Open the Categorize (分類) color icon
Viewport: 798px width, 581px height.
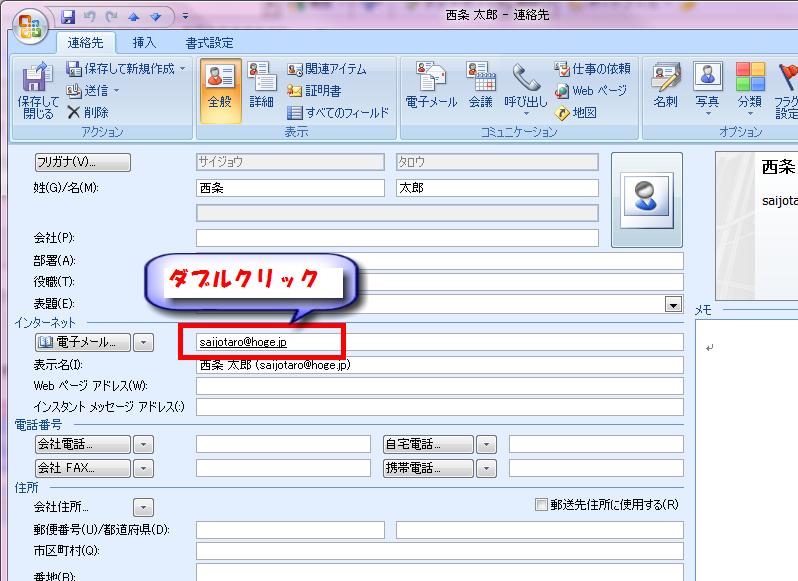click(x=749, y=79)
